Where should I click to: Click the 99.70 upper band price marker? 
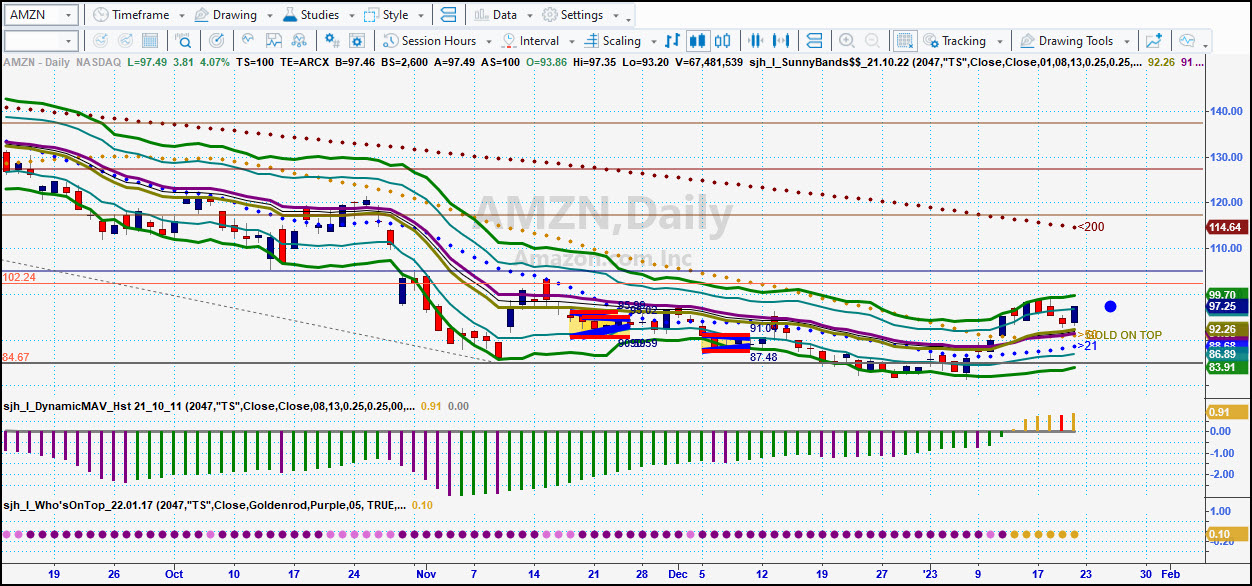[x=1225, y=294]
